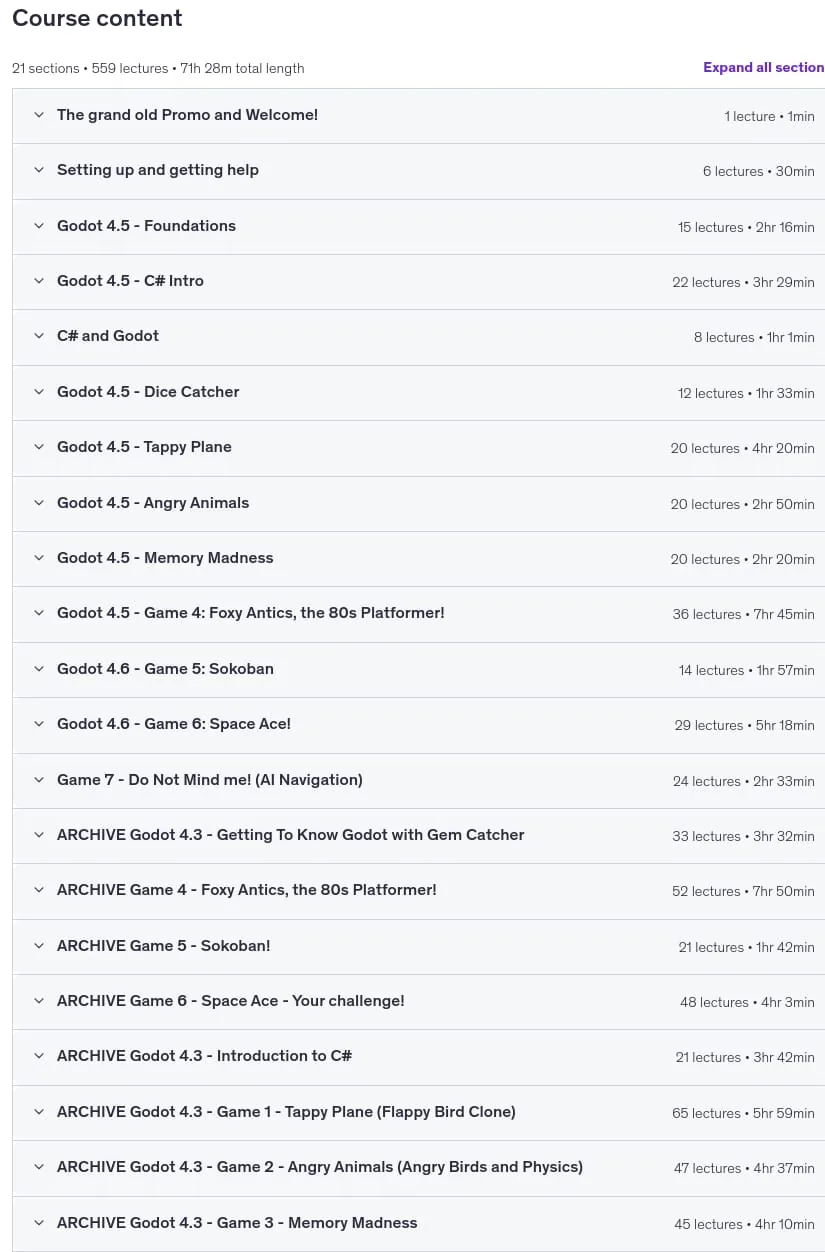Open 'Godot 4.5 - Angry Animals' section title
The height and width of the screenshot is (1252, 825).
point(153,503)
